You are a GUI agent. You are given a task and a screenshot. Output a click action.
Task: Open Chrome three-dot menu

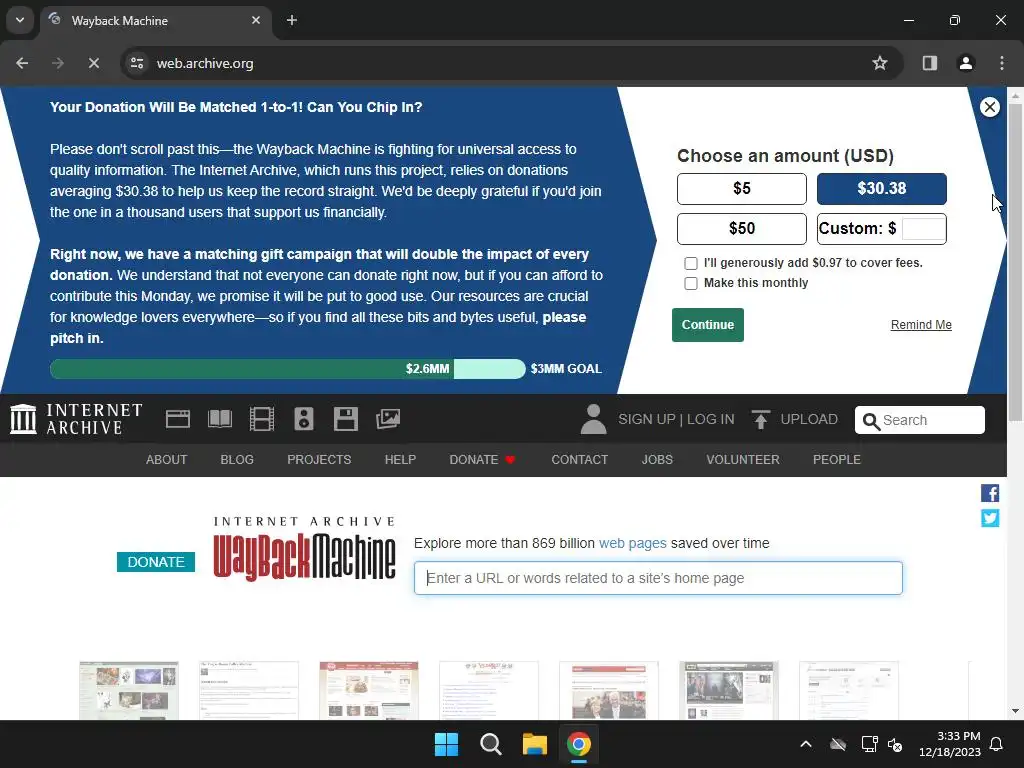pos(1001,63)
